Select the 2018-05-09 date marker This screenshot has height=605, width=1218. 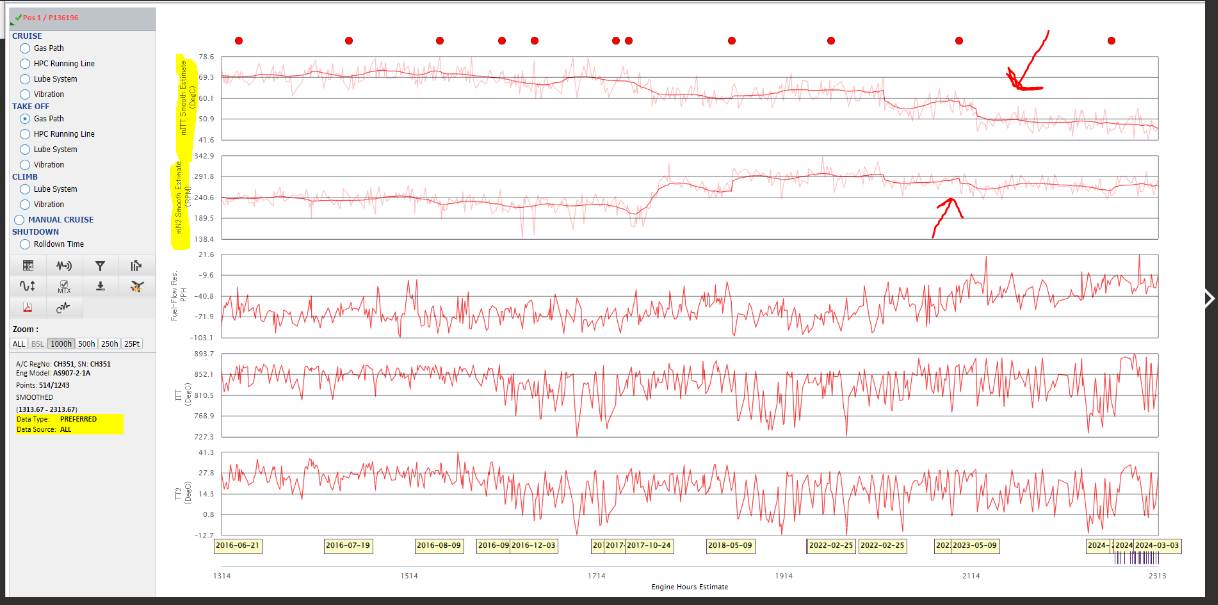[x=731, y=546]
